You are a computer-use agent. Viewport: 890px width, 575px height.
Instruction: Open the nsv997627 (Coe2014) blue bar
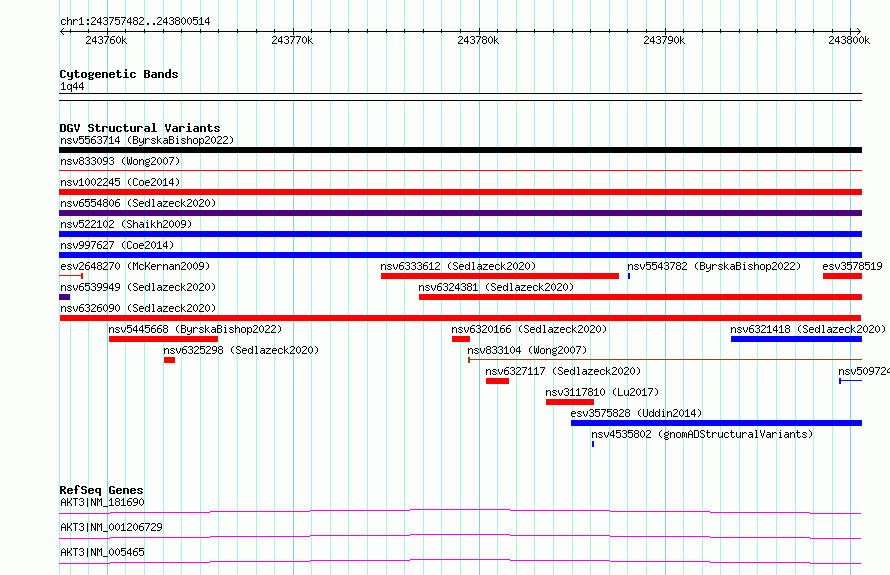tap(460, 255)
